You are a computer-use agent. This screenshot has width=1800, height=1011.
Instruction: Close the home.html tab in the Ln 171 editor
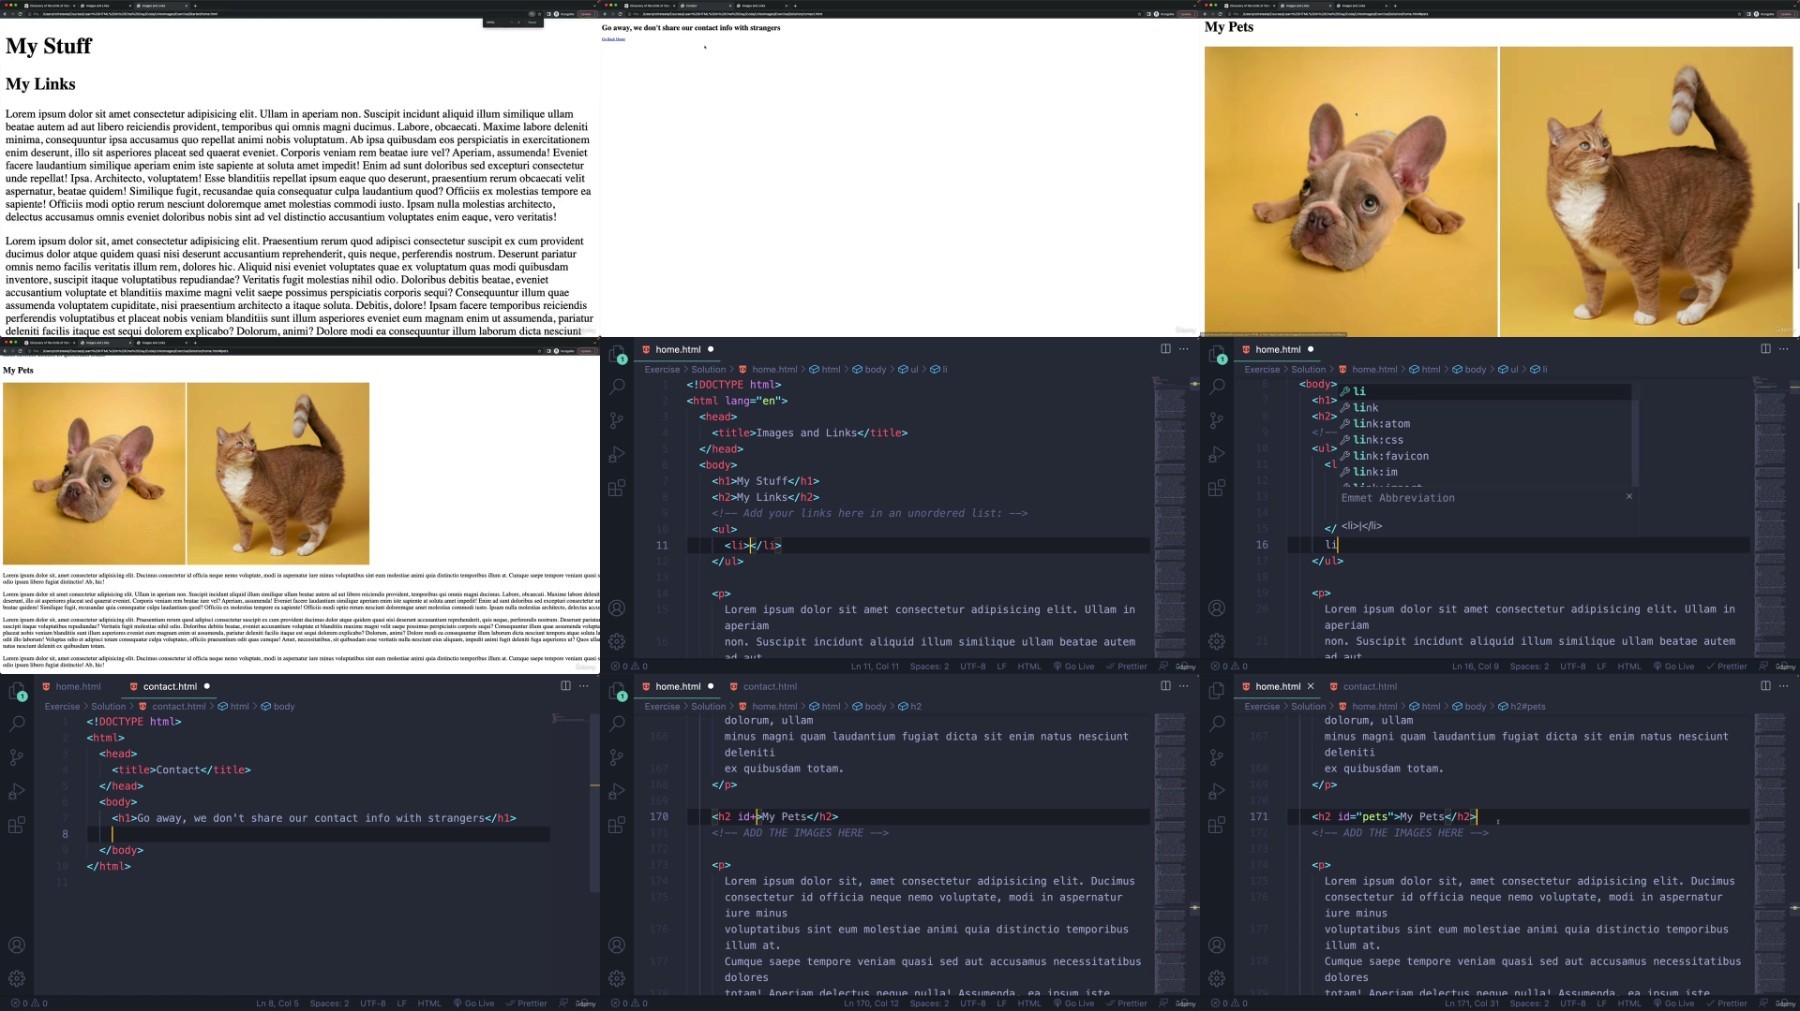tap(1310, 686)
